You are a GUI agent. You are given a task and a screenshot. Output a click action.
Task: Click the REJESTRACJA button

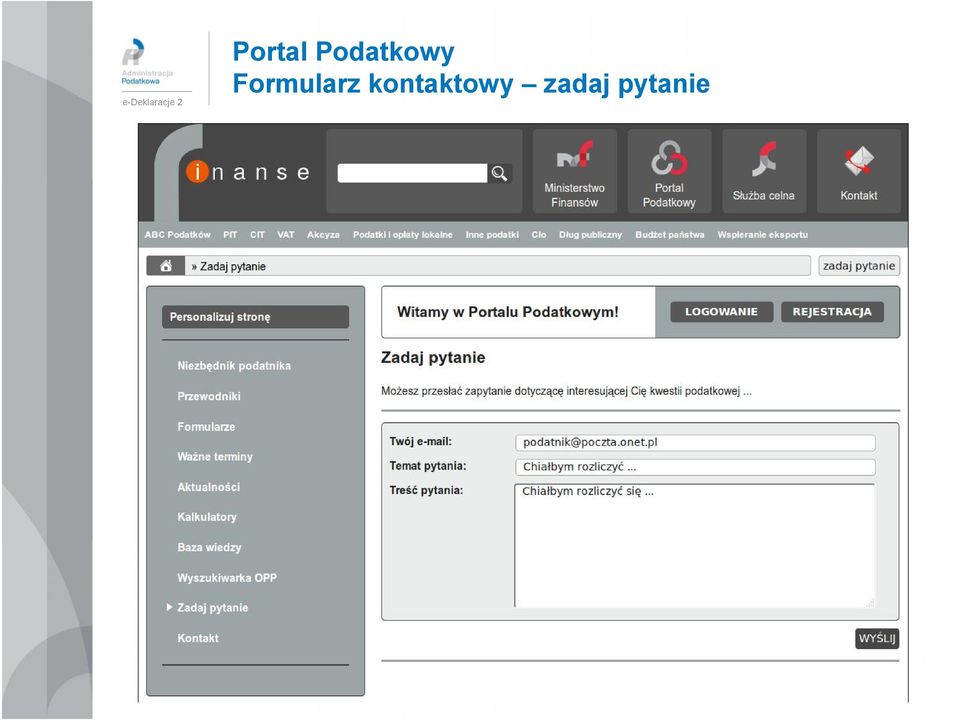(832, 312)
